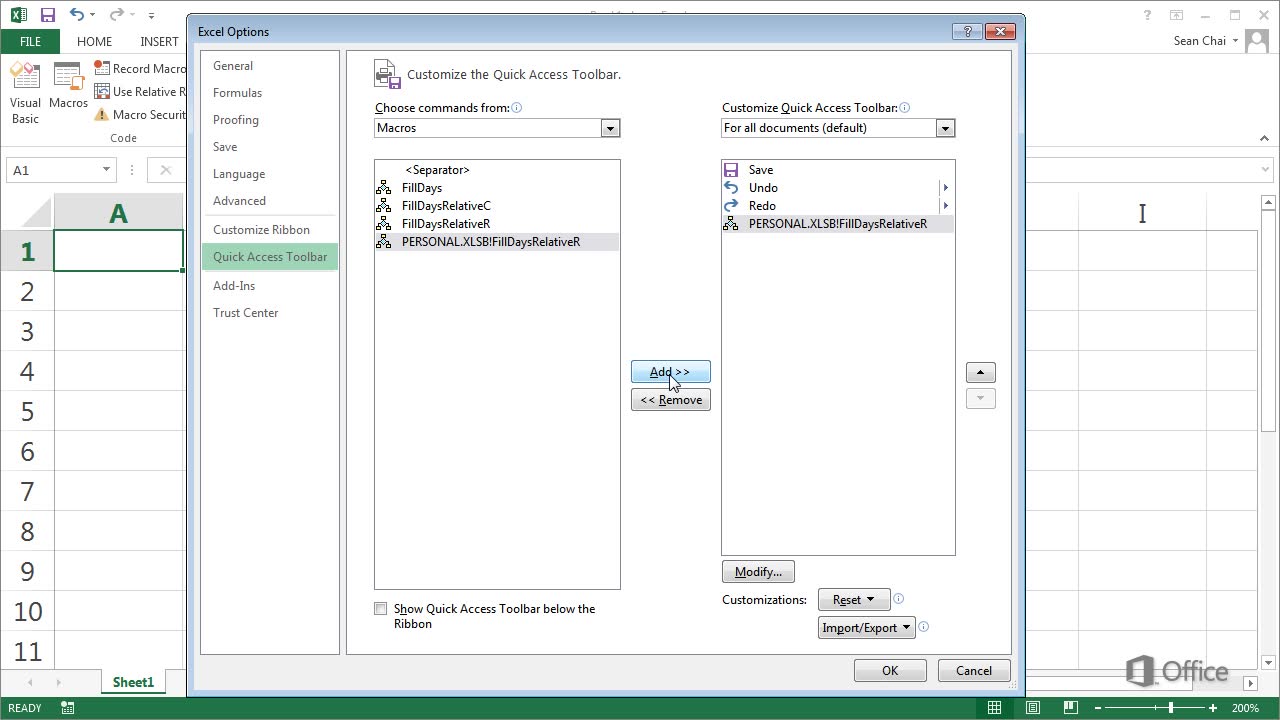Click the Modify... button
1280x720 pixels.
pyautogui.click(x=758, y=572)
